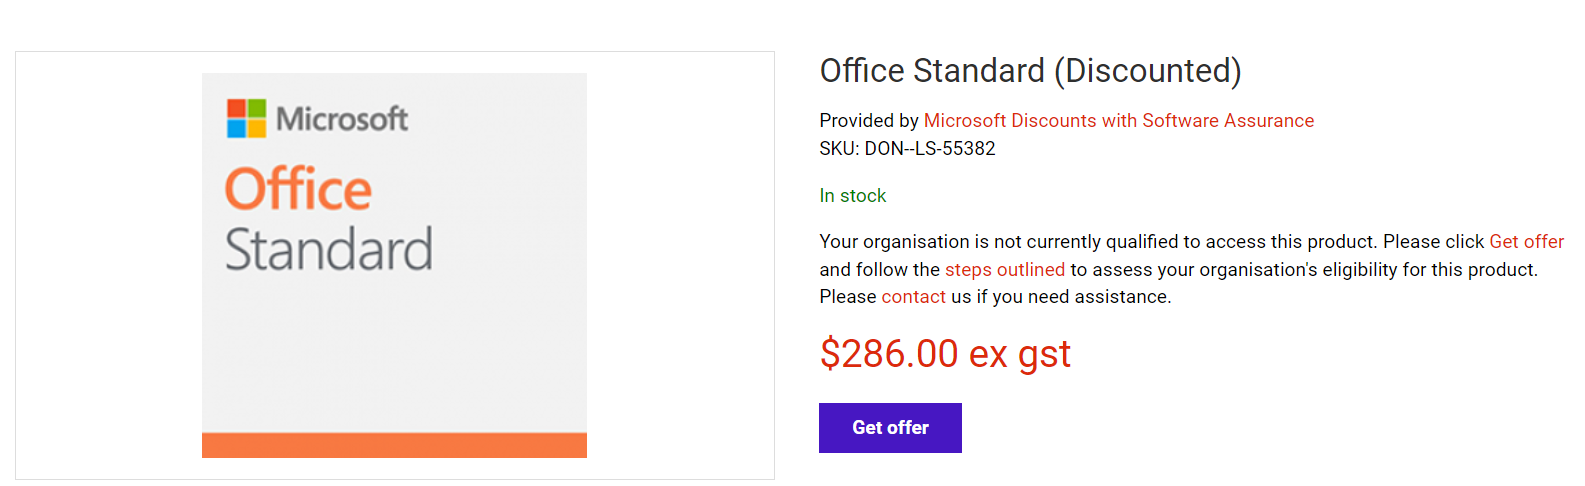Image resolution: width=1585 pixels, height=486 pixels.
Task: Click the orange stripe at product box bottom
Action: 394,445
